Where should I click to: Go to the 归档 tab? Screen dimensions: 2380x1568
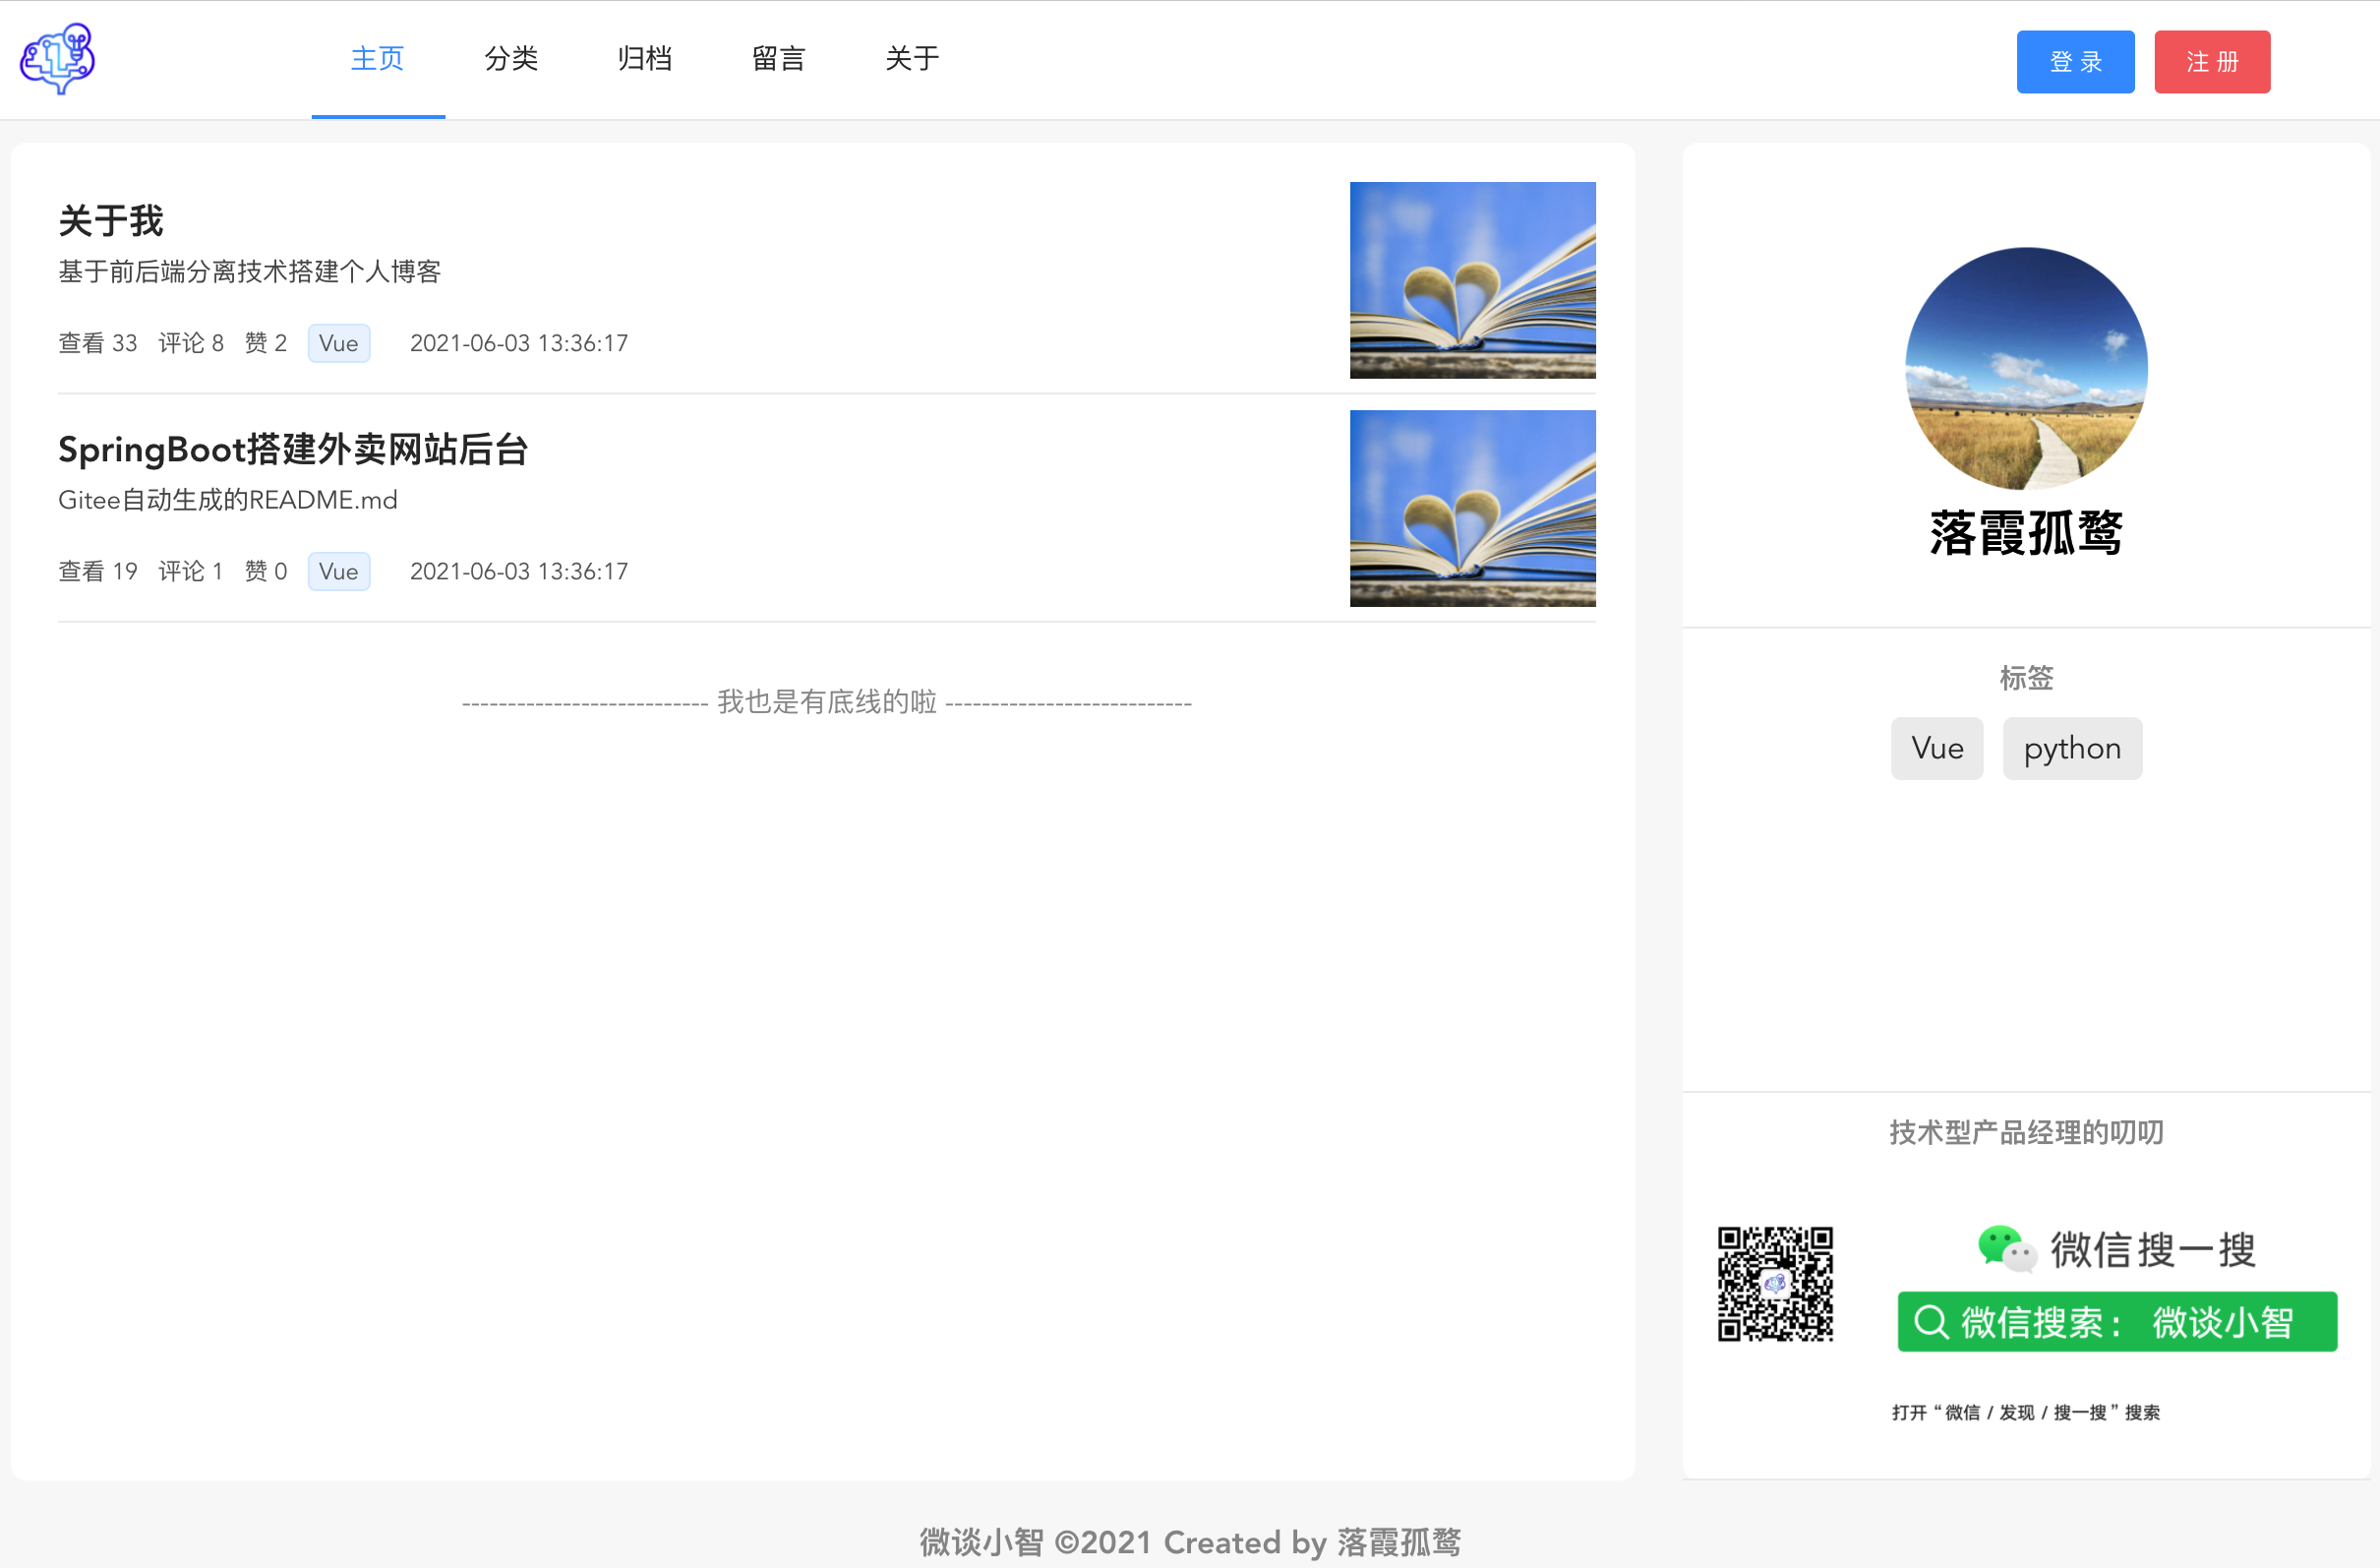coord(645,59)
